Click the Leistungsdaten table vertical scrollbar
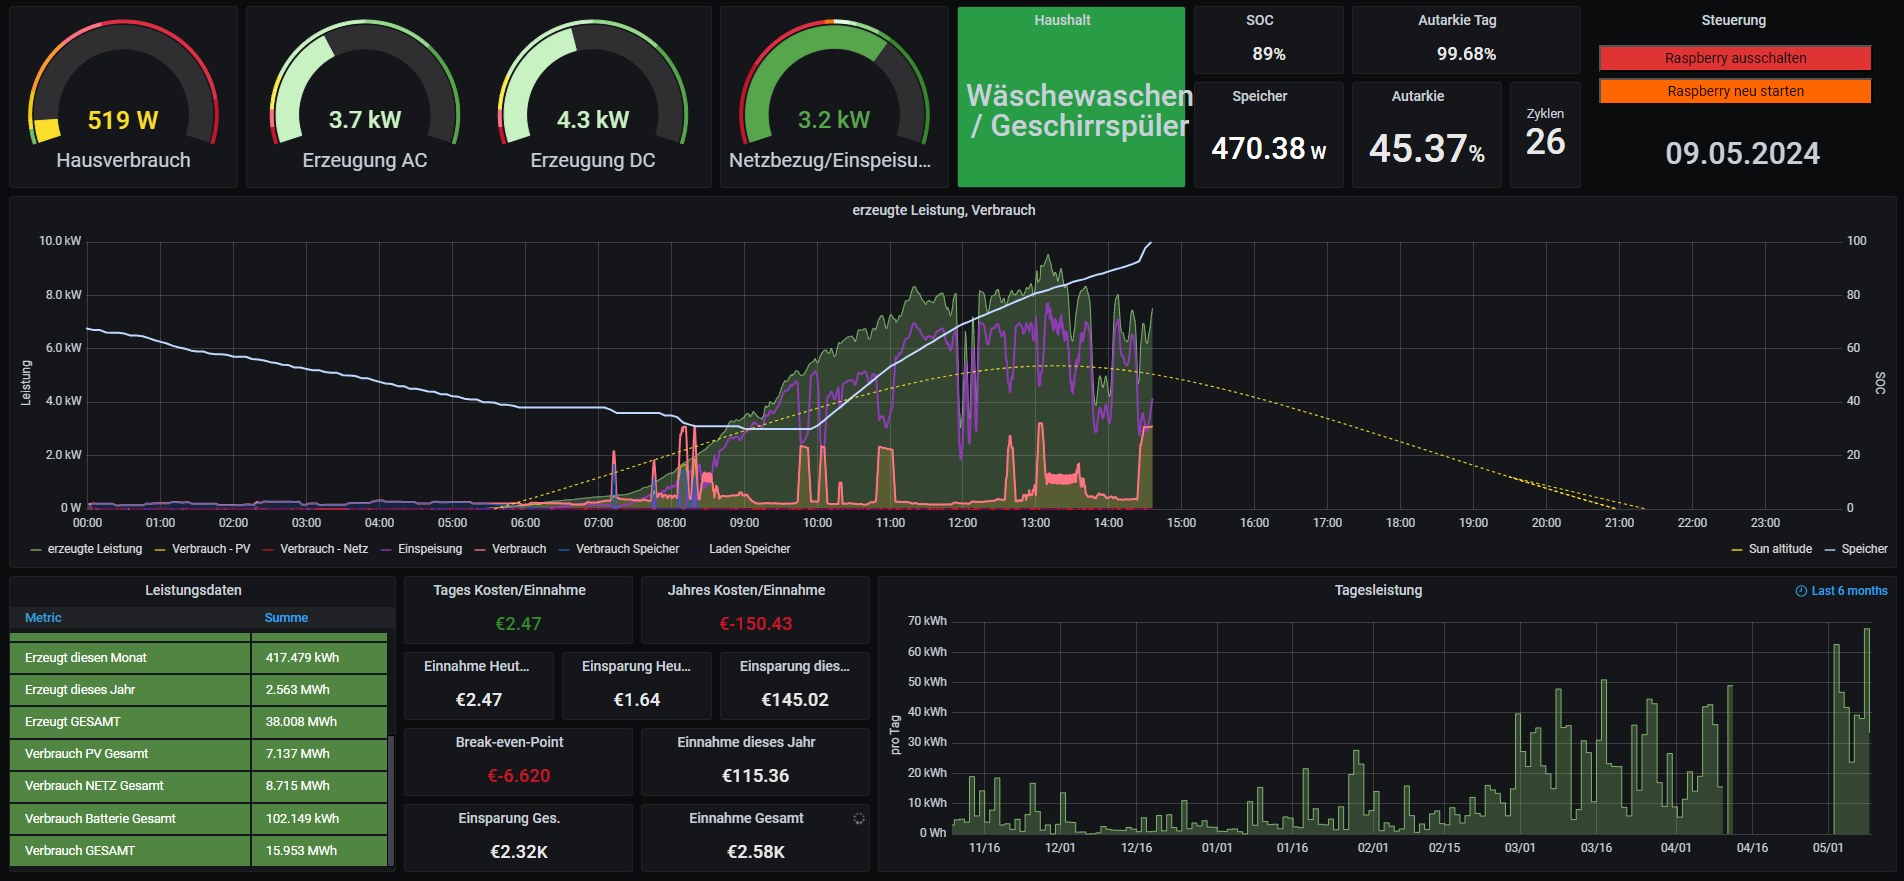This screenshot has height=881, width=1904. [391, 800]
